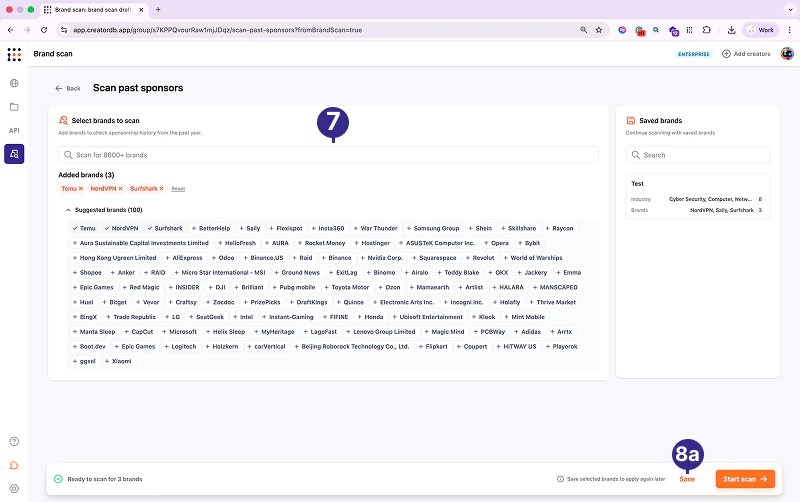Viewport: 800px width, 502px height.
Task: Add Nvidia Corp. suggested brand
Action: click(381, 258)
